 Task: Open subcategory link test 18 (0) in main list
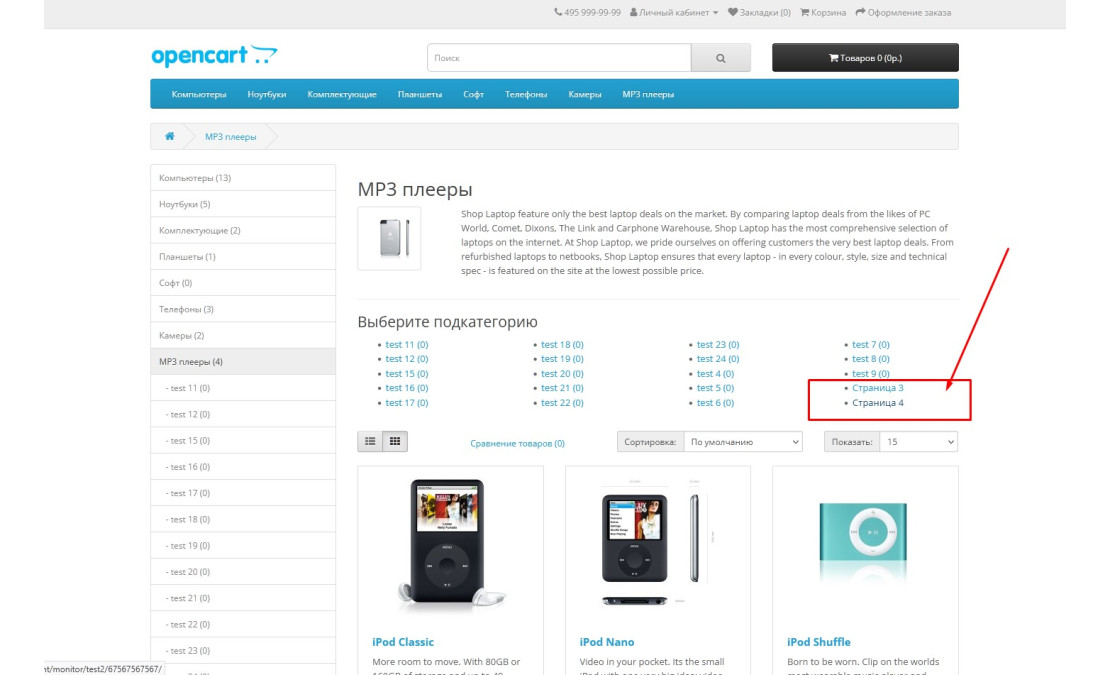tap(562, 345)
